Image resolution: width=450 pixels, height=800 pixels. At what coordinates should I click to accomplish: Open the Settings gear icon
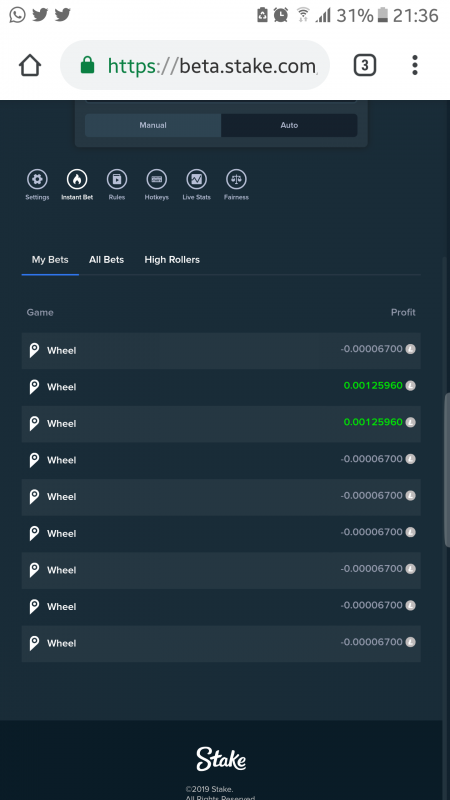pyautogui.click(x=37, y=180)
